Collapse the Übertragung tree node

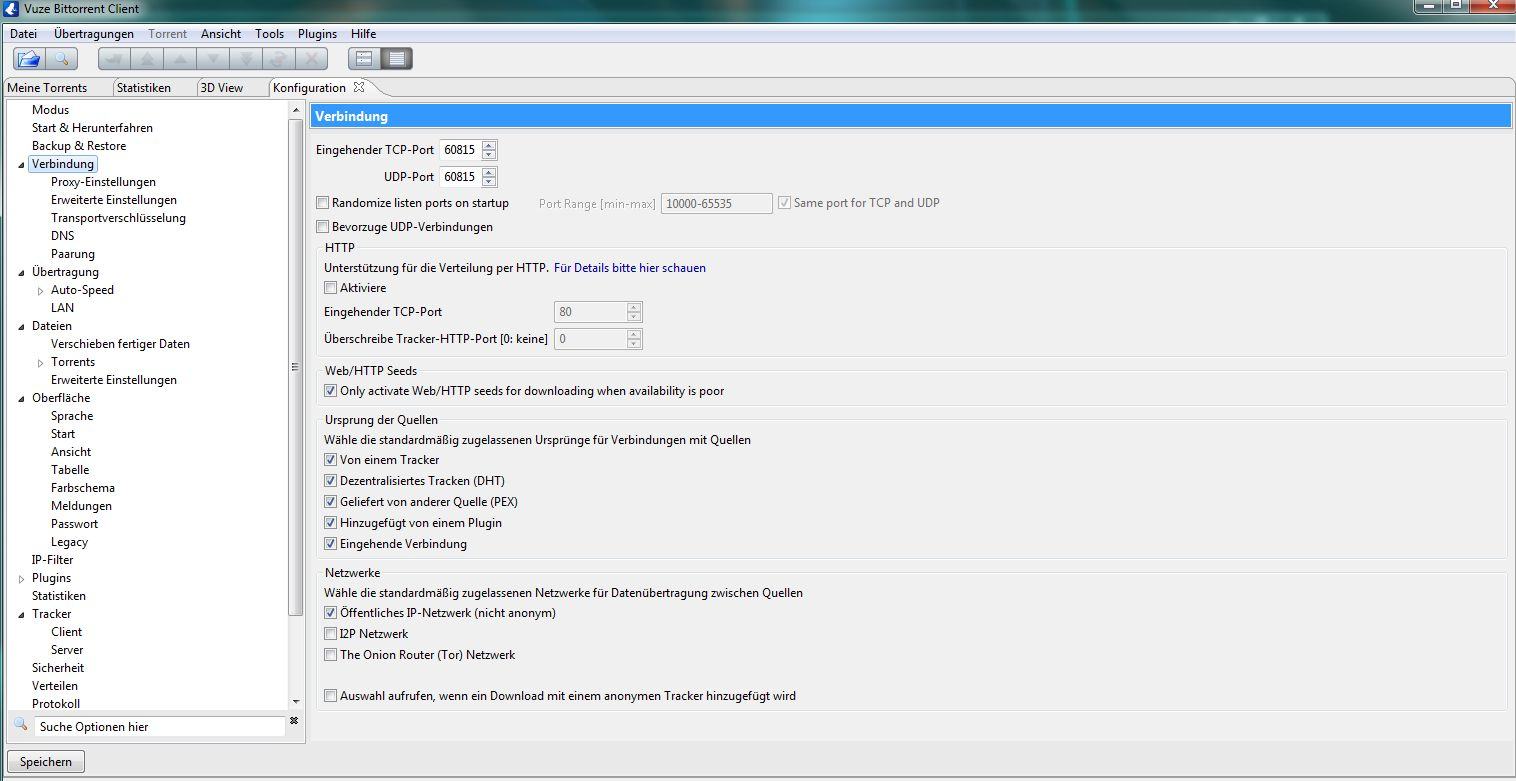click(22, 272)
